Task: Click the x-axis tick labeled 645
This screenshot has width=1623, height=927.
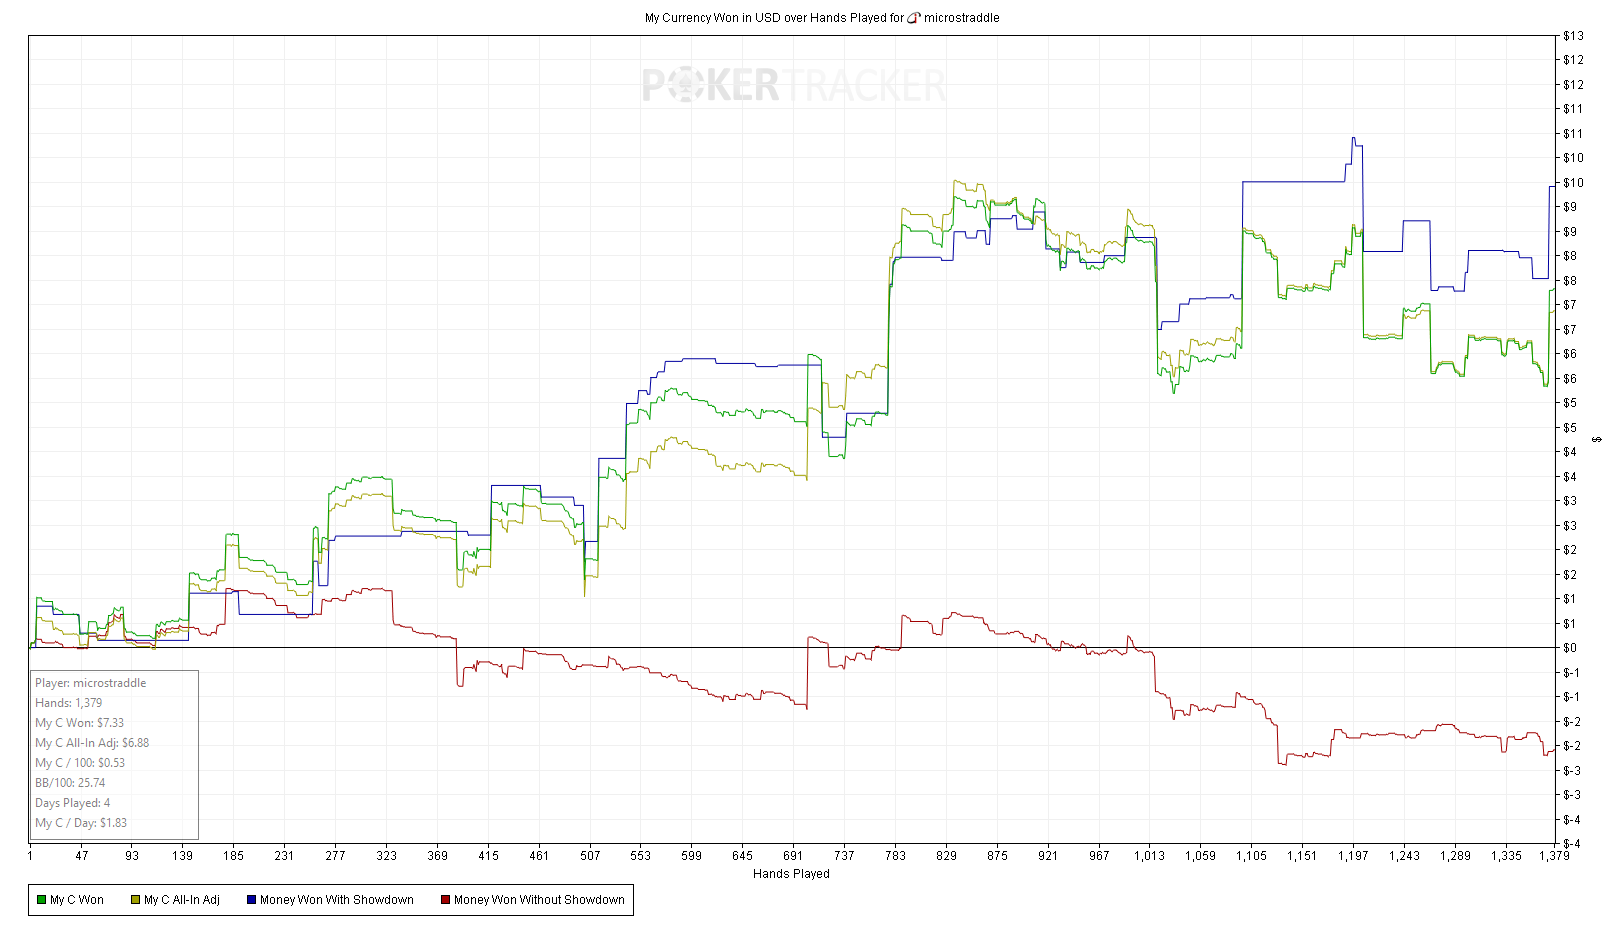Action: [742, 856]
